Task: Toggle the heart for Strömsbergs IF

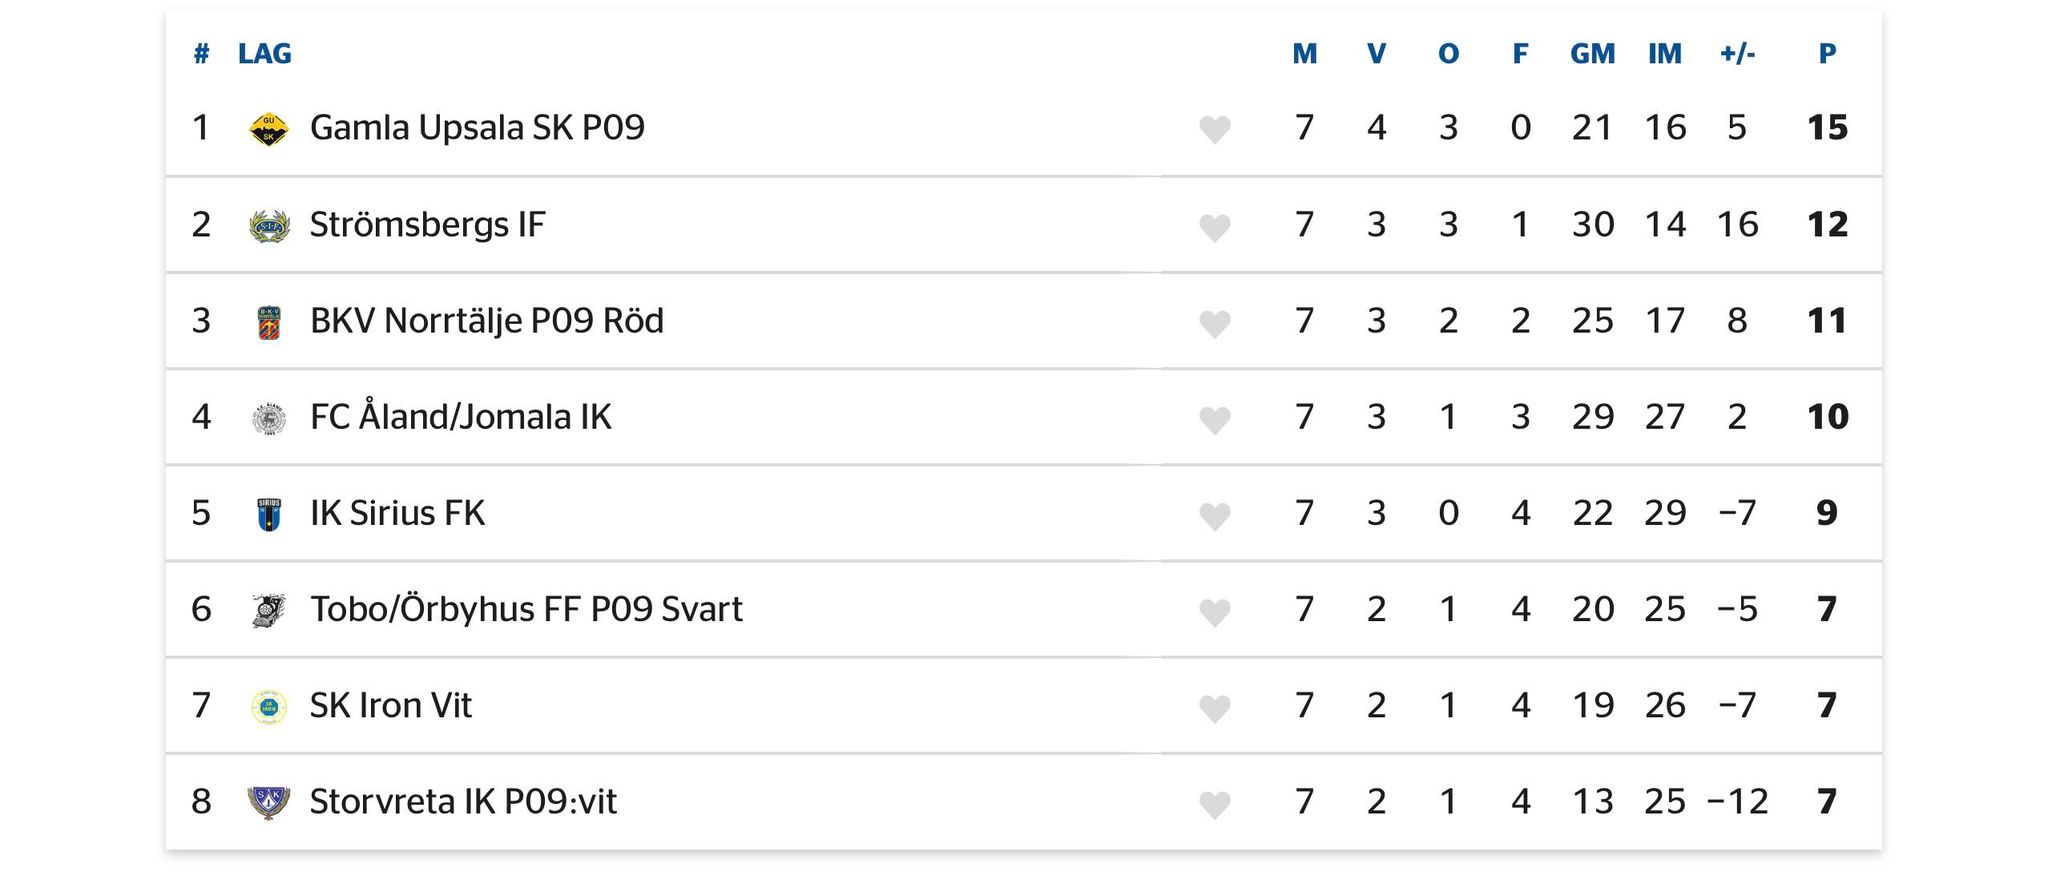Action: pos(1214,227)
